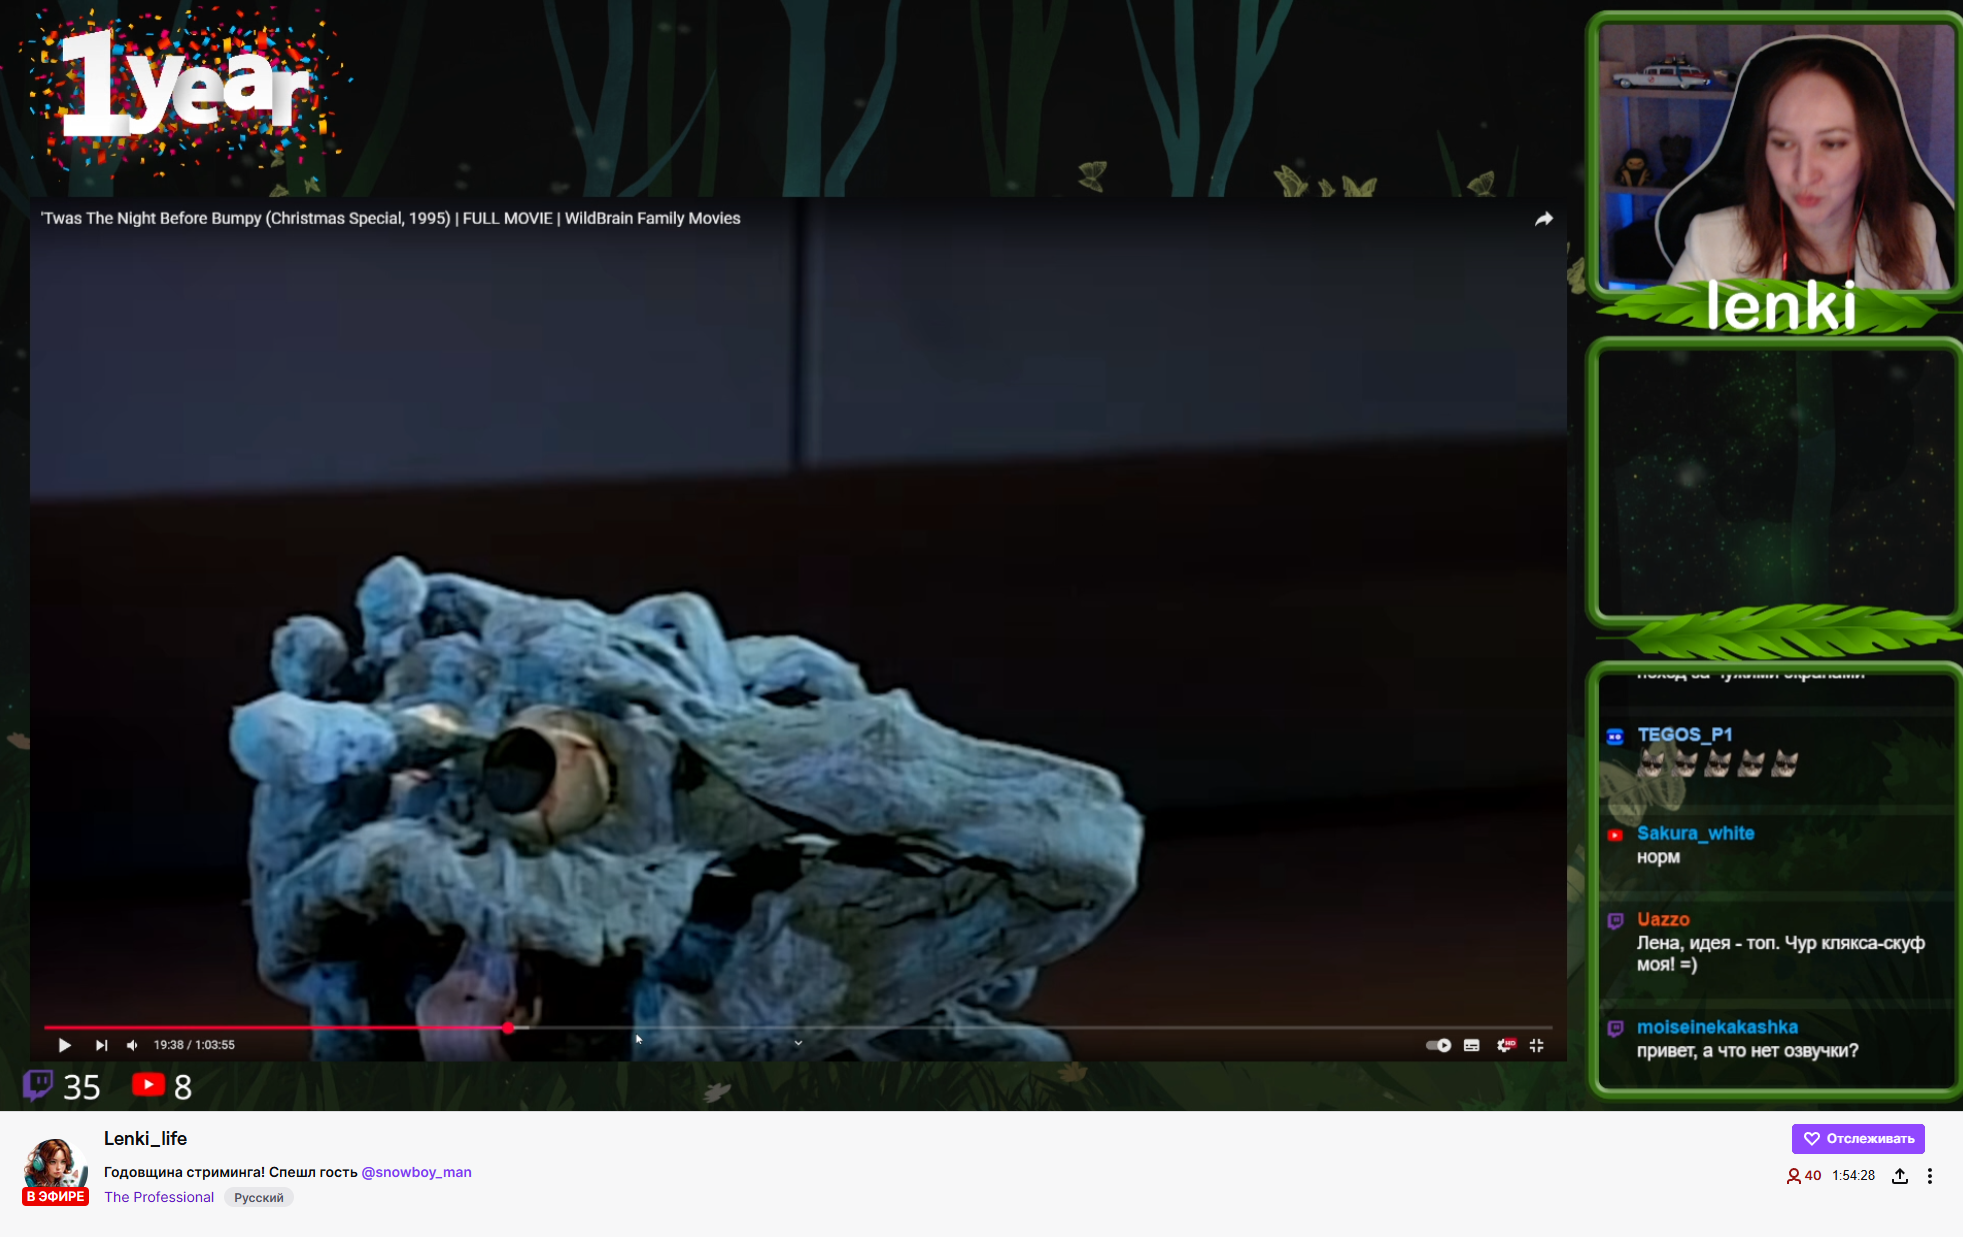Click the Русский language tag
This screenshot has height=1237, width=1963.
259,1198
